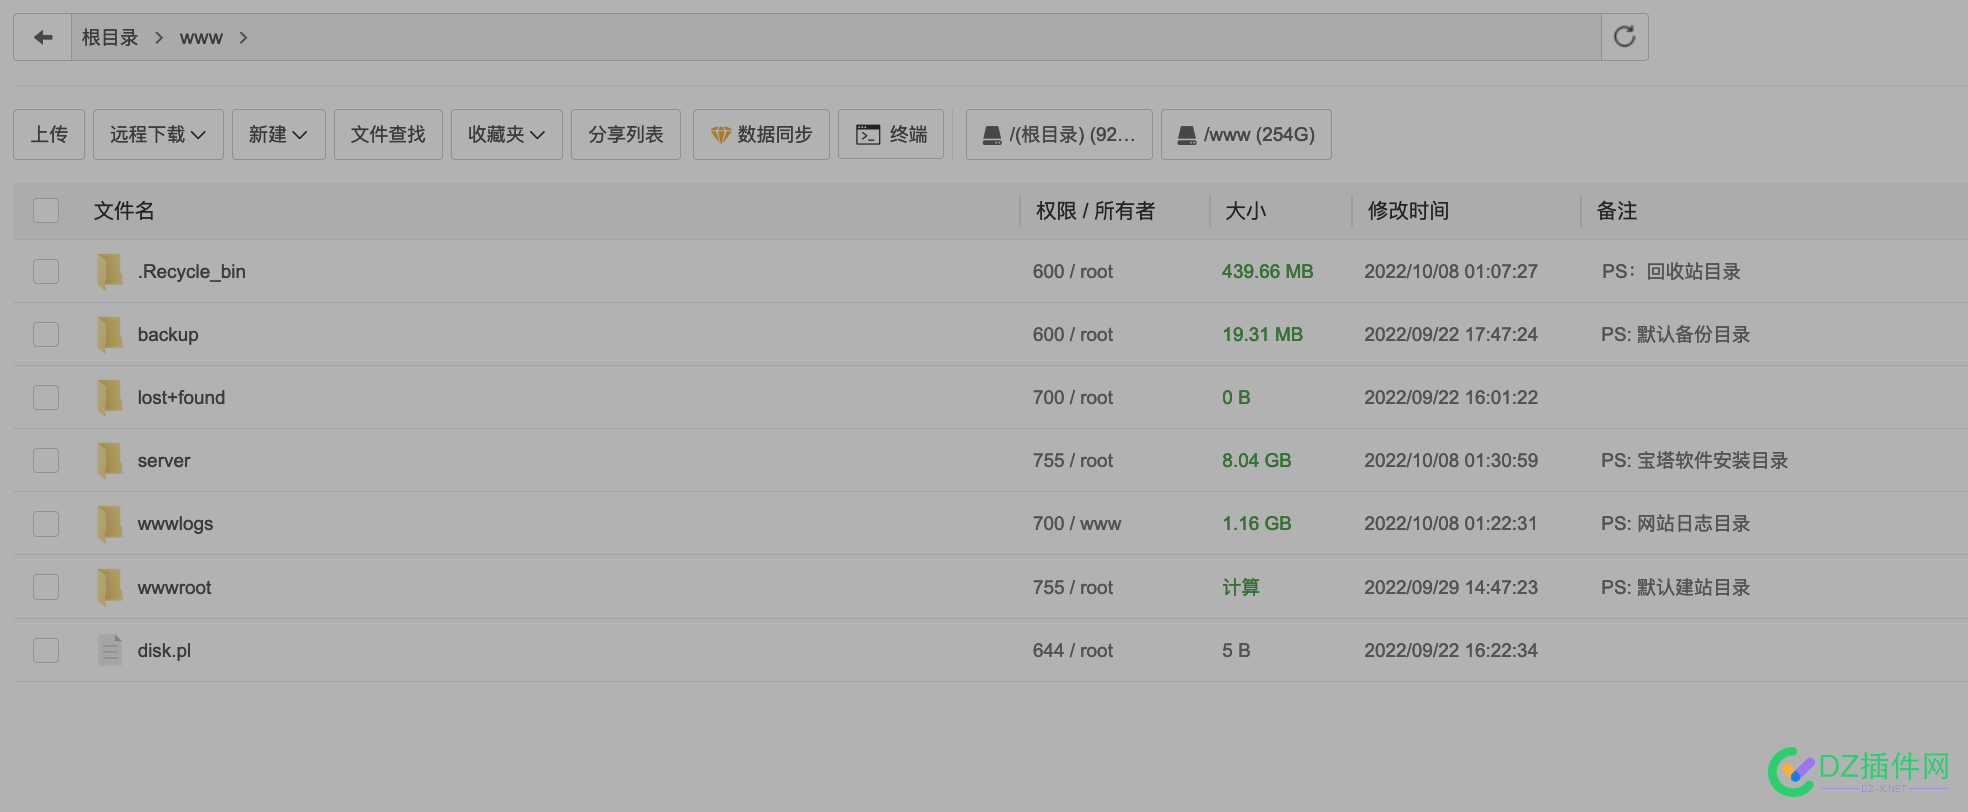Image resolution: width=1968 pixels, height=812 pixels.
Task: Click the 439.66 MB size value
Action: [1267, 271]
